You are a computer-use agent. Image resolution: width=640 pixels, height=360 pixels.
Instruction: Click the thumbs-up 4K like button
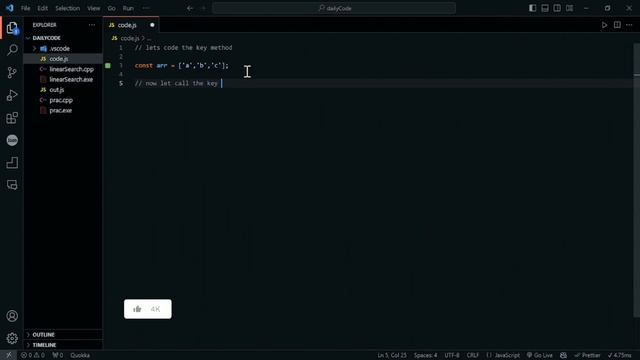(x=148, y=309)
